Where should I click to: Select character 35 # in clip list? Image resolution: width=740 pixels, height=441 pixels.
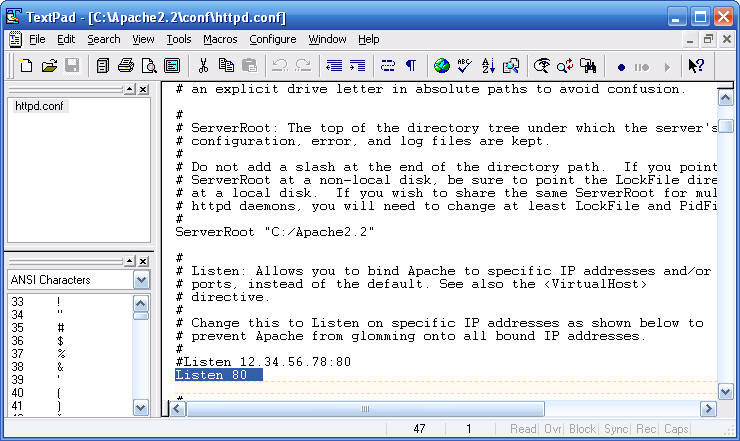pos(71,328)
